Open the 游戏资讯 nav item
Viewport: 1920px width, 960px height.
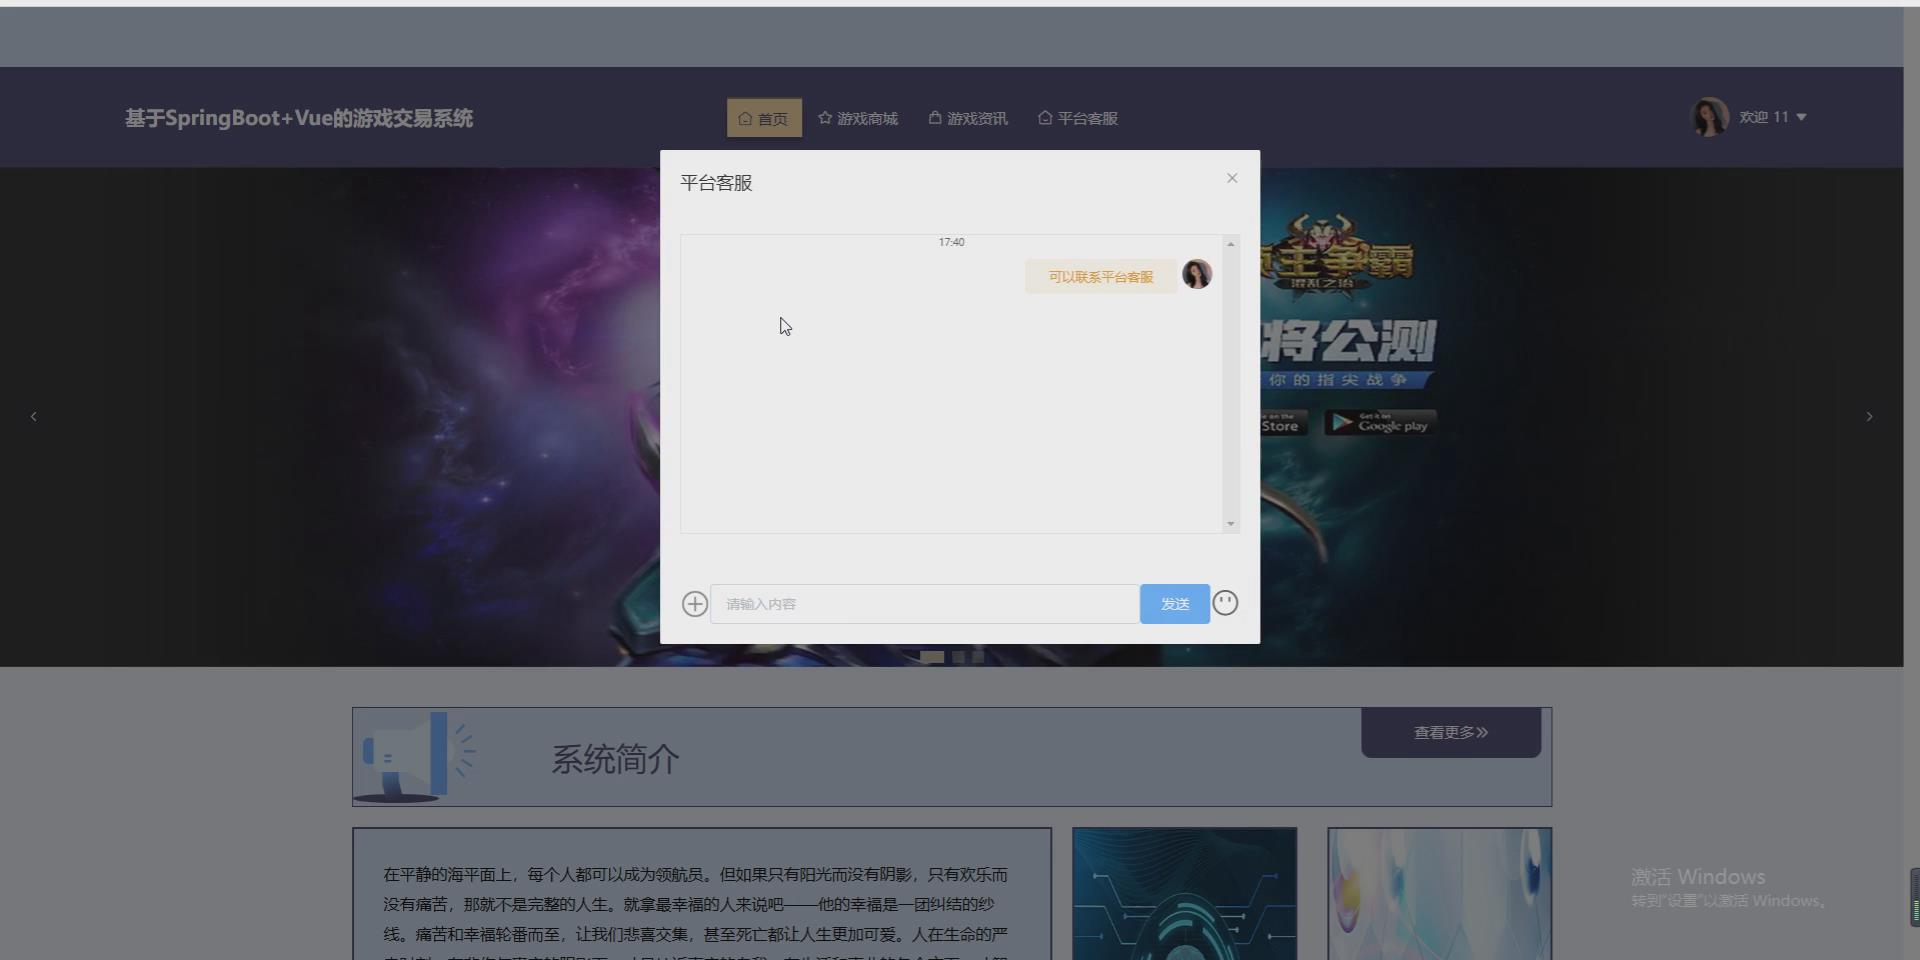coord(968,118)
